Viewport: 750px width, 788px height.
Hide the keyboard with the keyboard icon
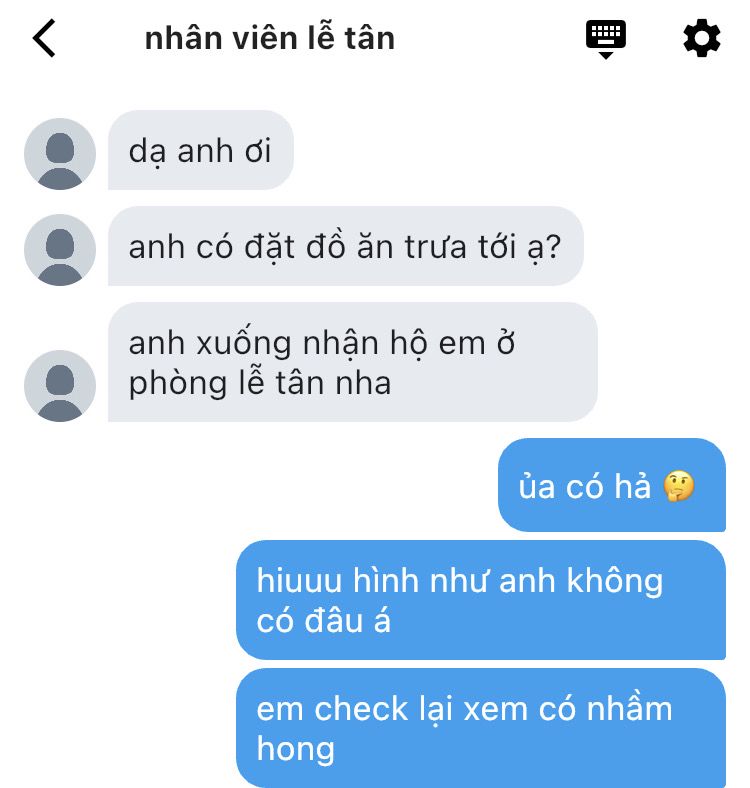tap(606, 39)
